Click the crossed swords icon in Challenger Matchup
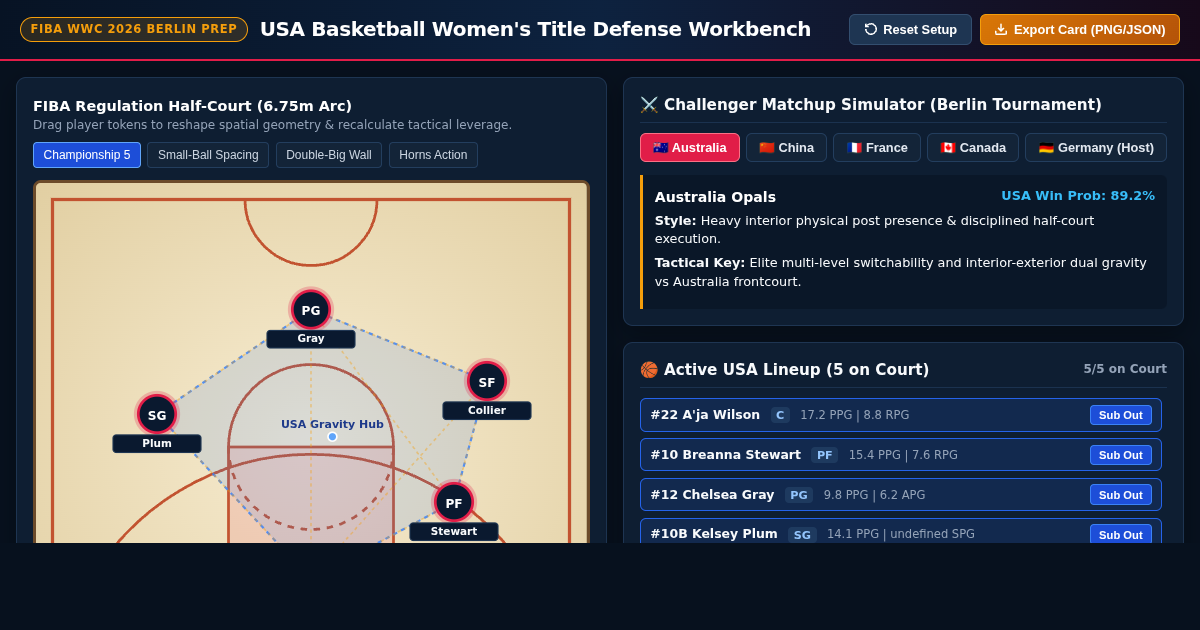 [x=649, y=105]
